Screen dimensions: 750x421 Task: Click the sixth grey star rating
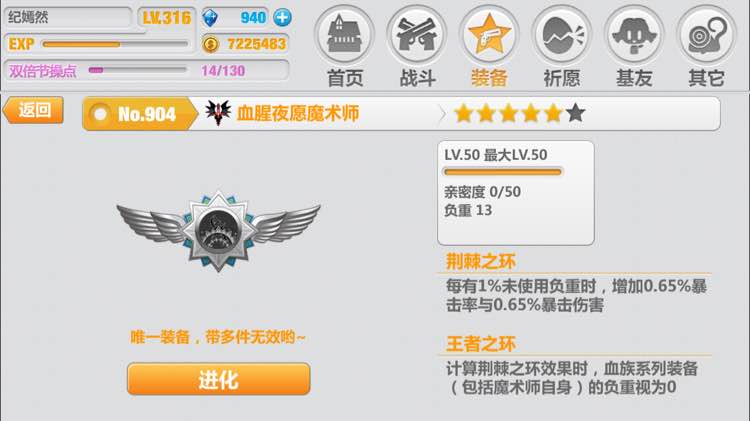coord(575,113)
